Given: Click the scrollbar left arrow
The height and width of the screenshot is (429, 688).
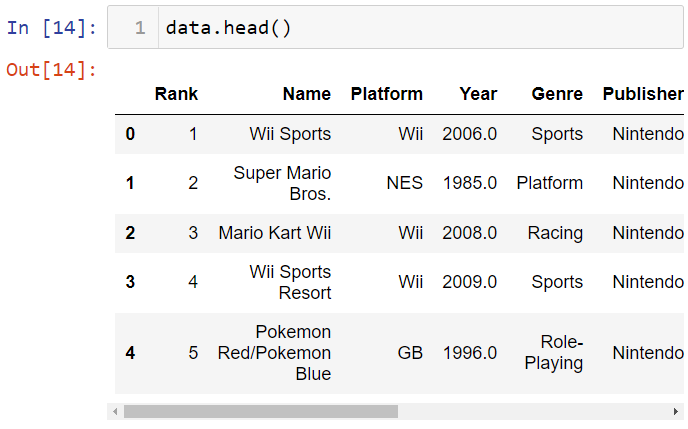Looking at the screenshot, I should [x=115, y=411].
